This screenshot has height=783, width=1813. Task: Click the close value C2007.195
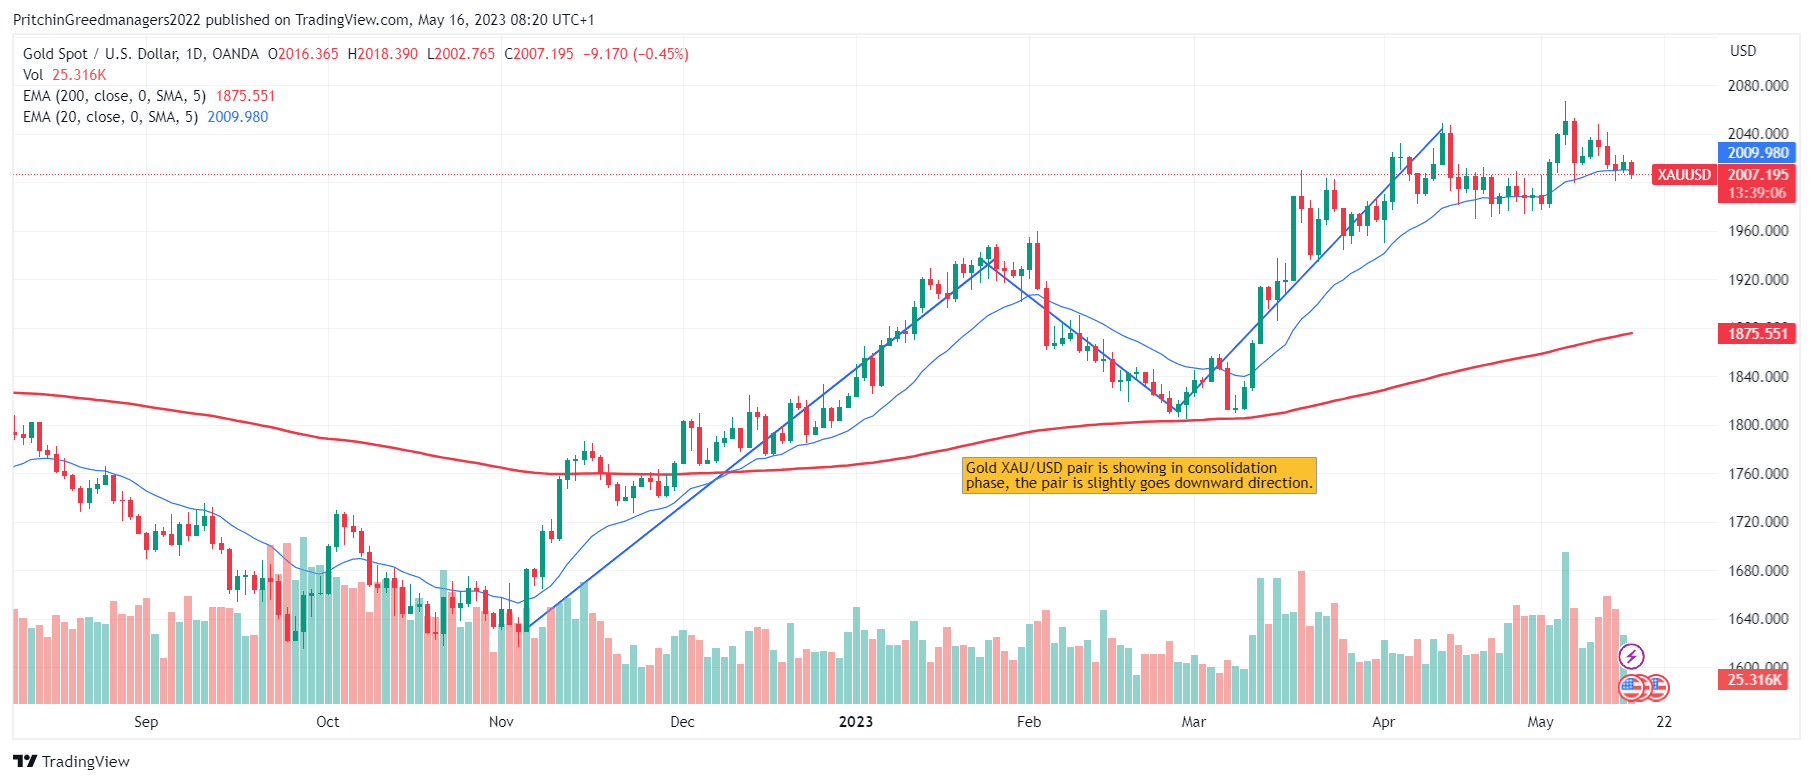click(x=539, y=54)
